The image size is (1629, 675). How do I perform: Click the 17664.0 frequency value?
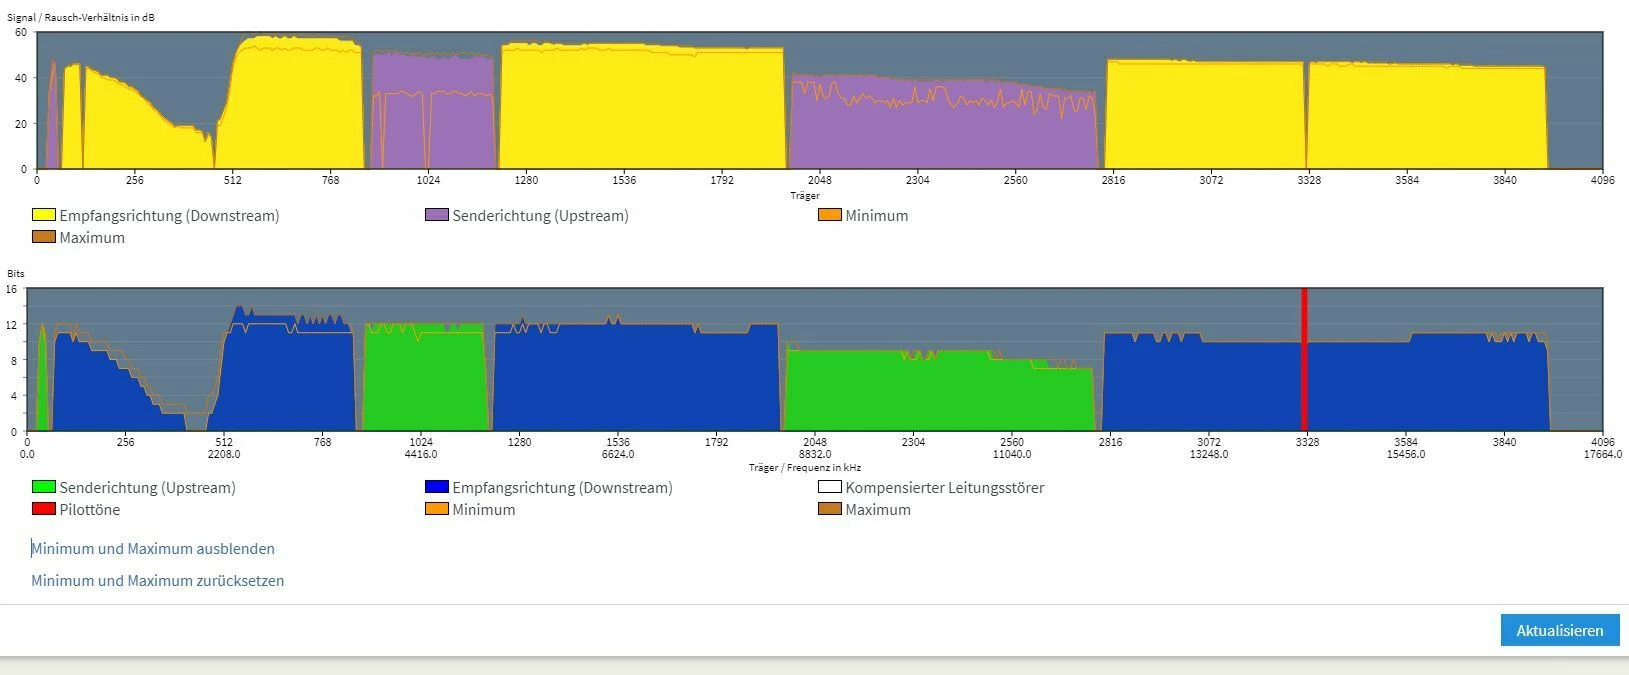(x=1602, y=454)
